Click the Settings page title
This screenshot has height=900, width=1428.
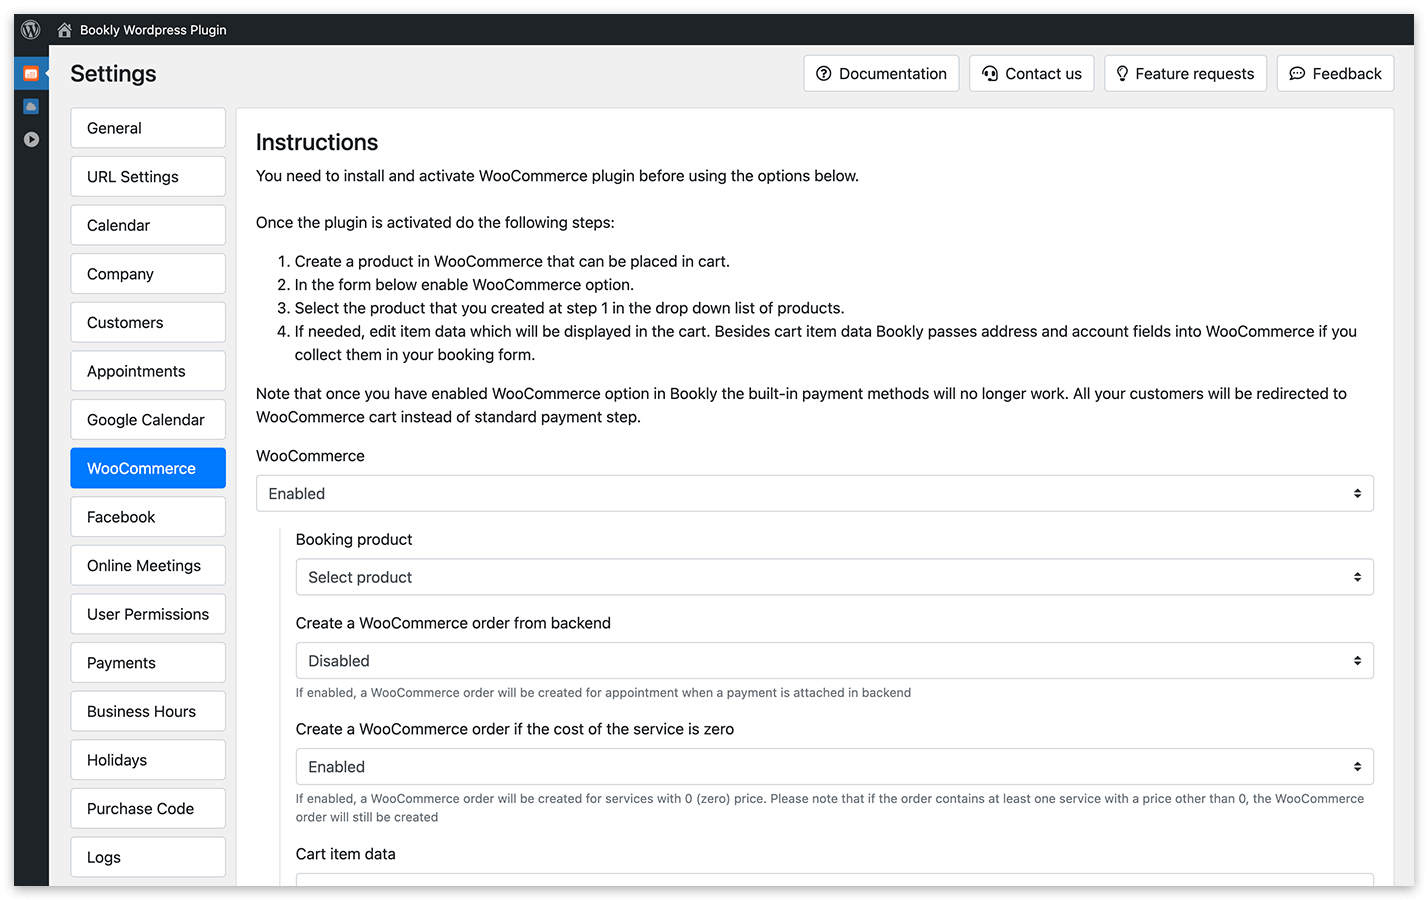[113, 74]
